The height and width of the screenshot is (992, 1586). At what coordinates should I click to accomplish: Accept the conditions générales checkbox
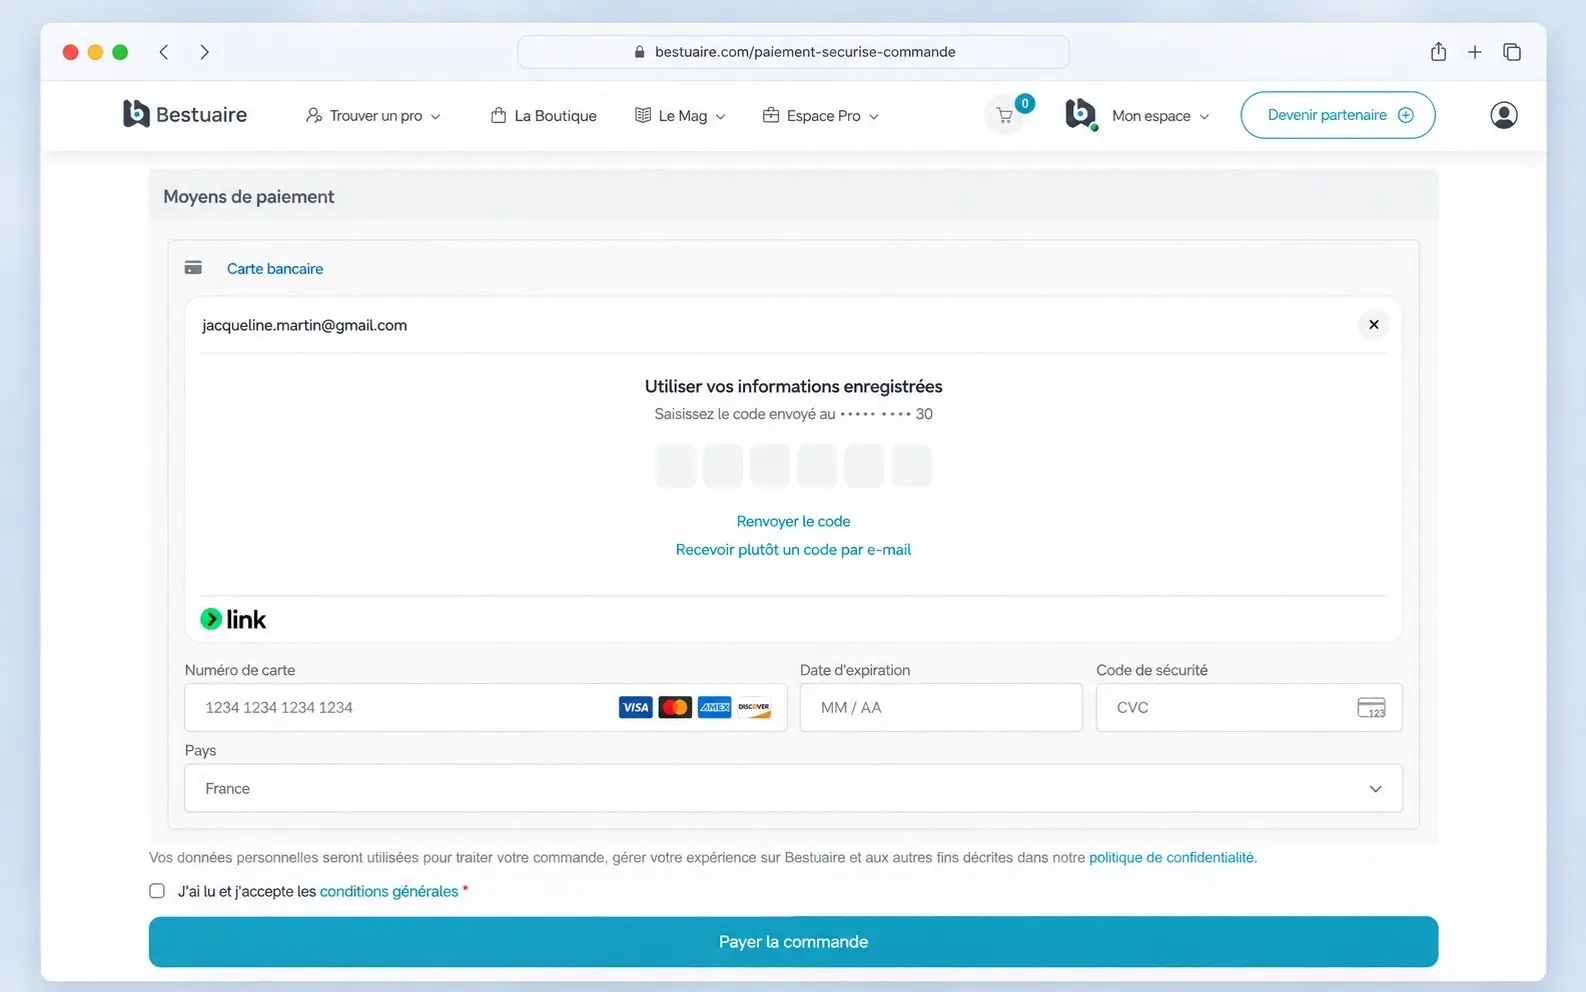157,891
